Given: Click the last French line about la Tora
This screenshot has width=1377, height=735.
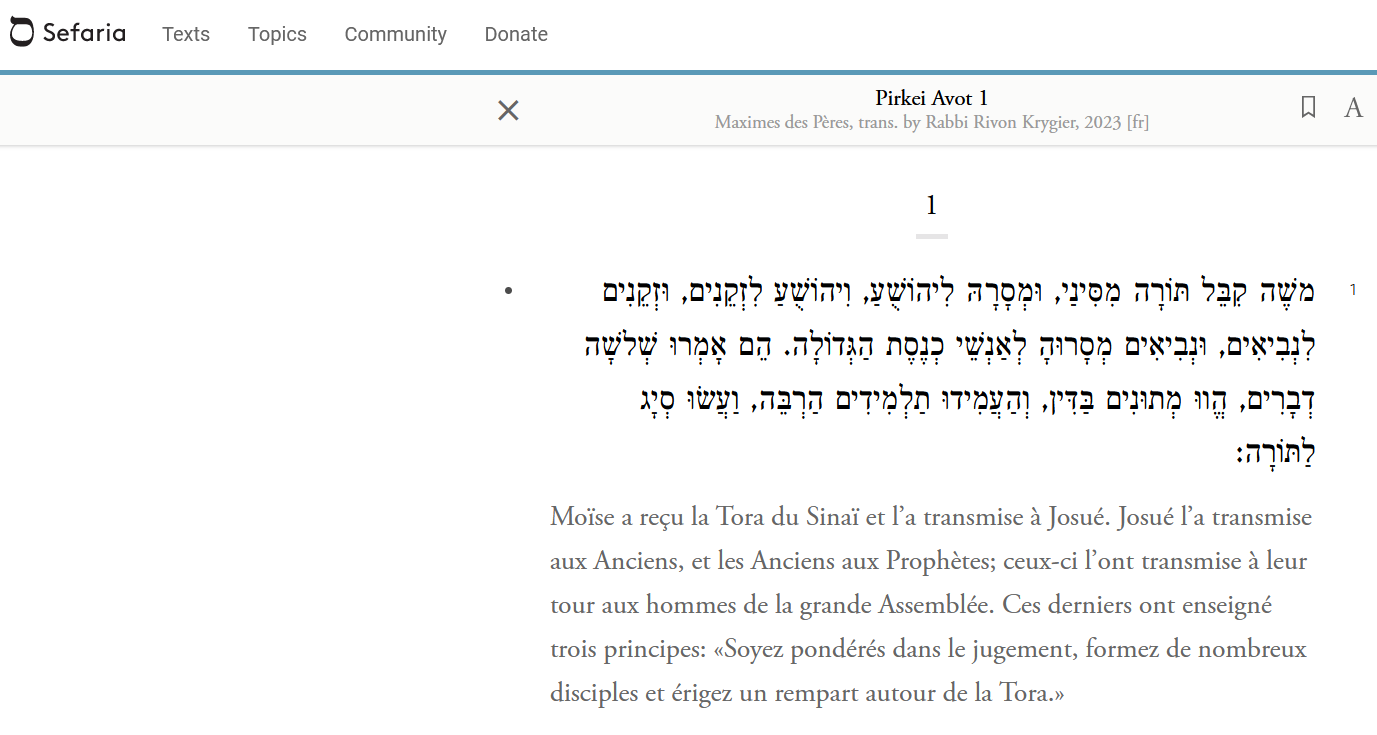Looking at the screenshot, I should (x=806, y=692).
